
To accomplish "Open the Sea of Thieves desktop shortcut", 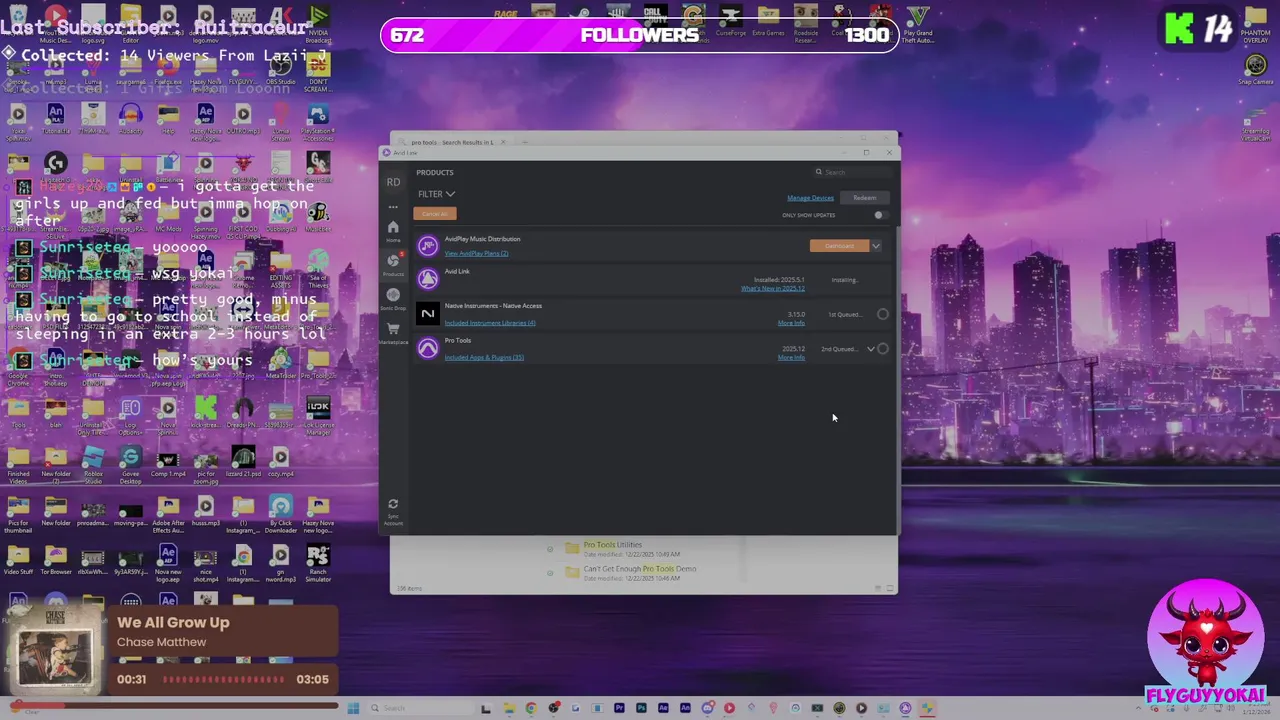I will [x=318, y=268].
